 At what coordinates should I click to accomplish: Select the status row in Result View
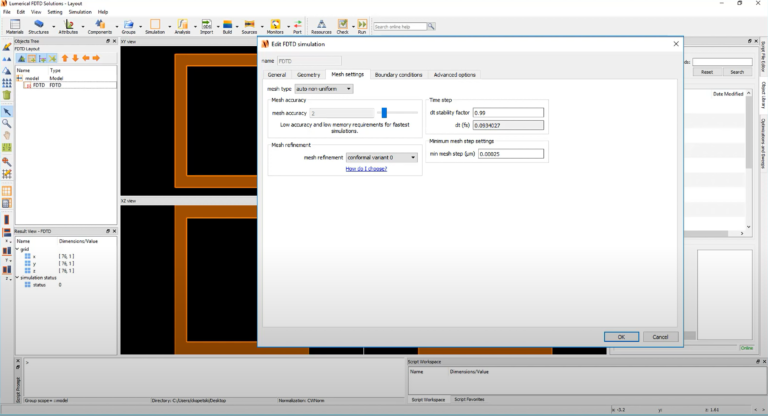pyautogui.click(x=66, y=285)
